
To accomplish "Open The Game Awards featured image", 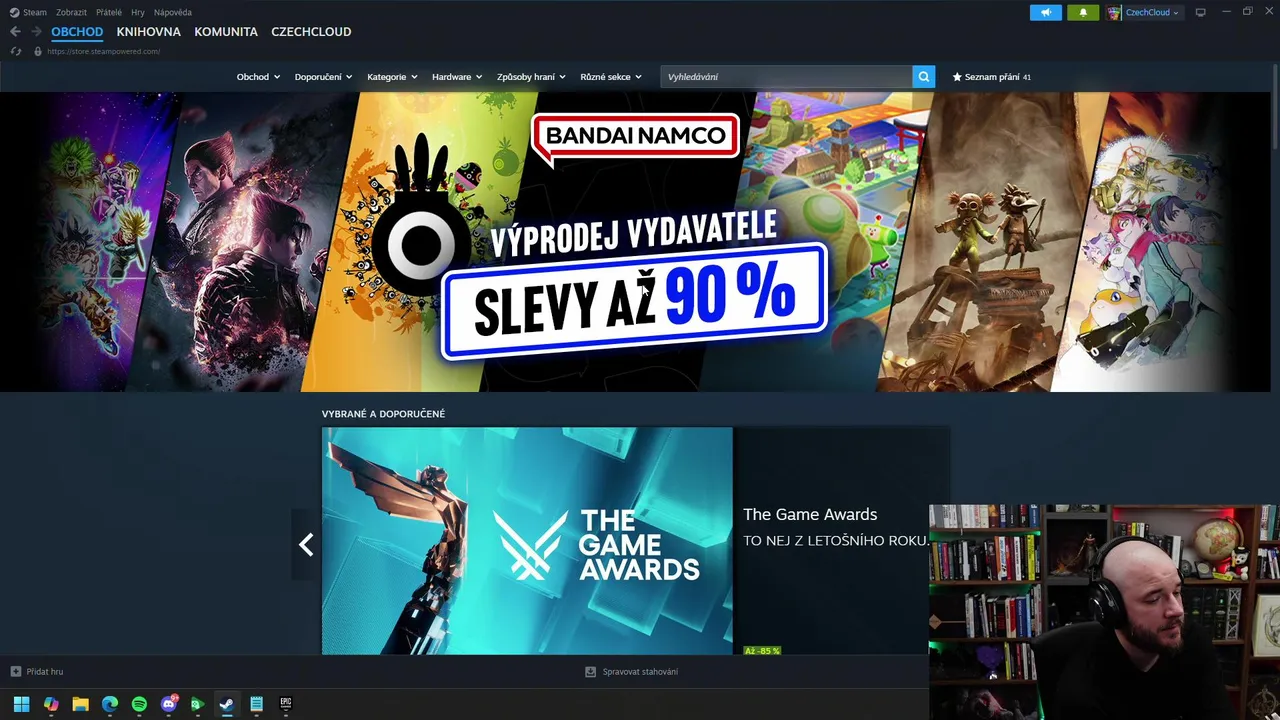I will 527,541.
